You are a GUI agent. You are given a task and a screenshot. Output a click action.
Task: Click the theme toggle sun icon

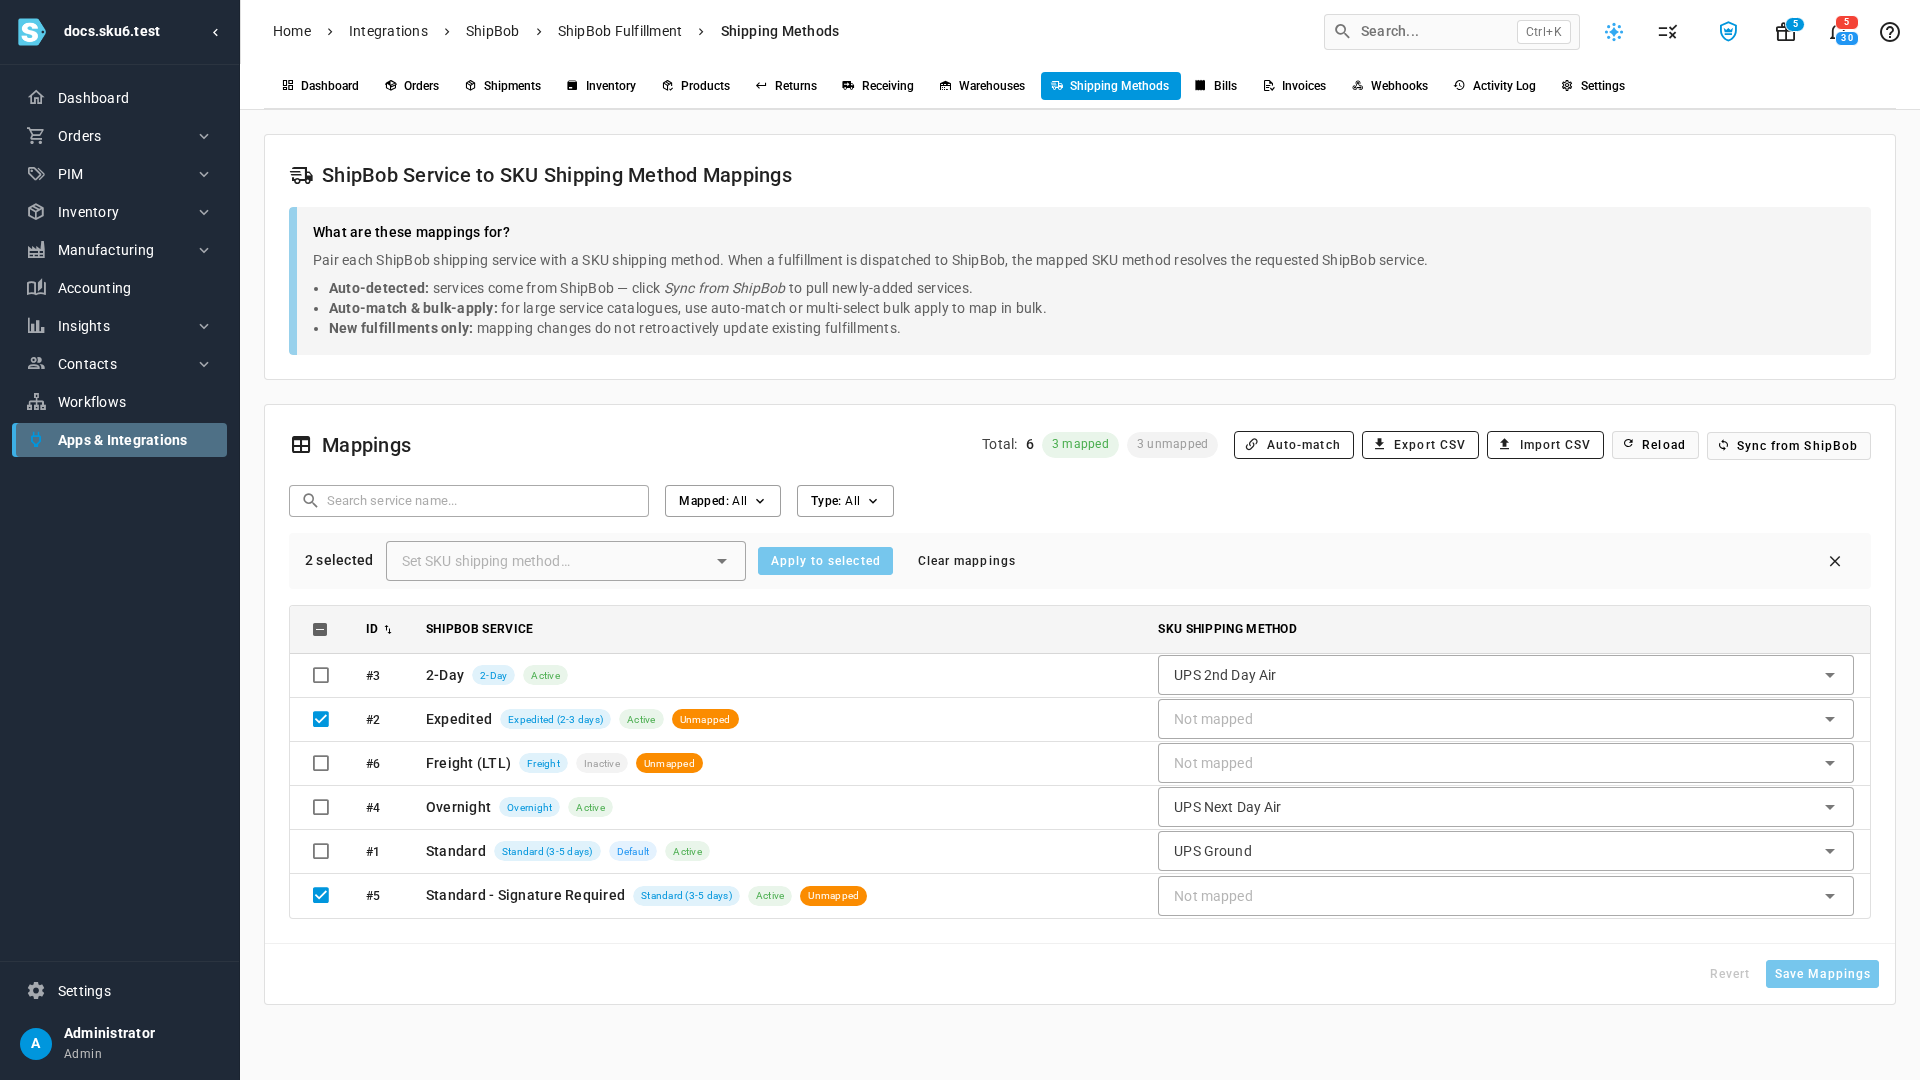[1614, 32]
